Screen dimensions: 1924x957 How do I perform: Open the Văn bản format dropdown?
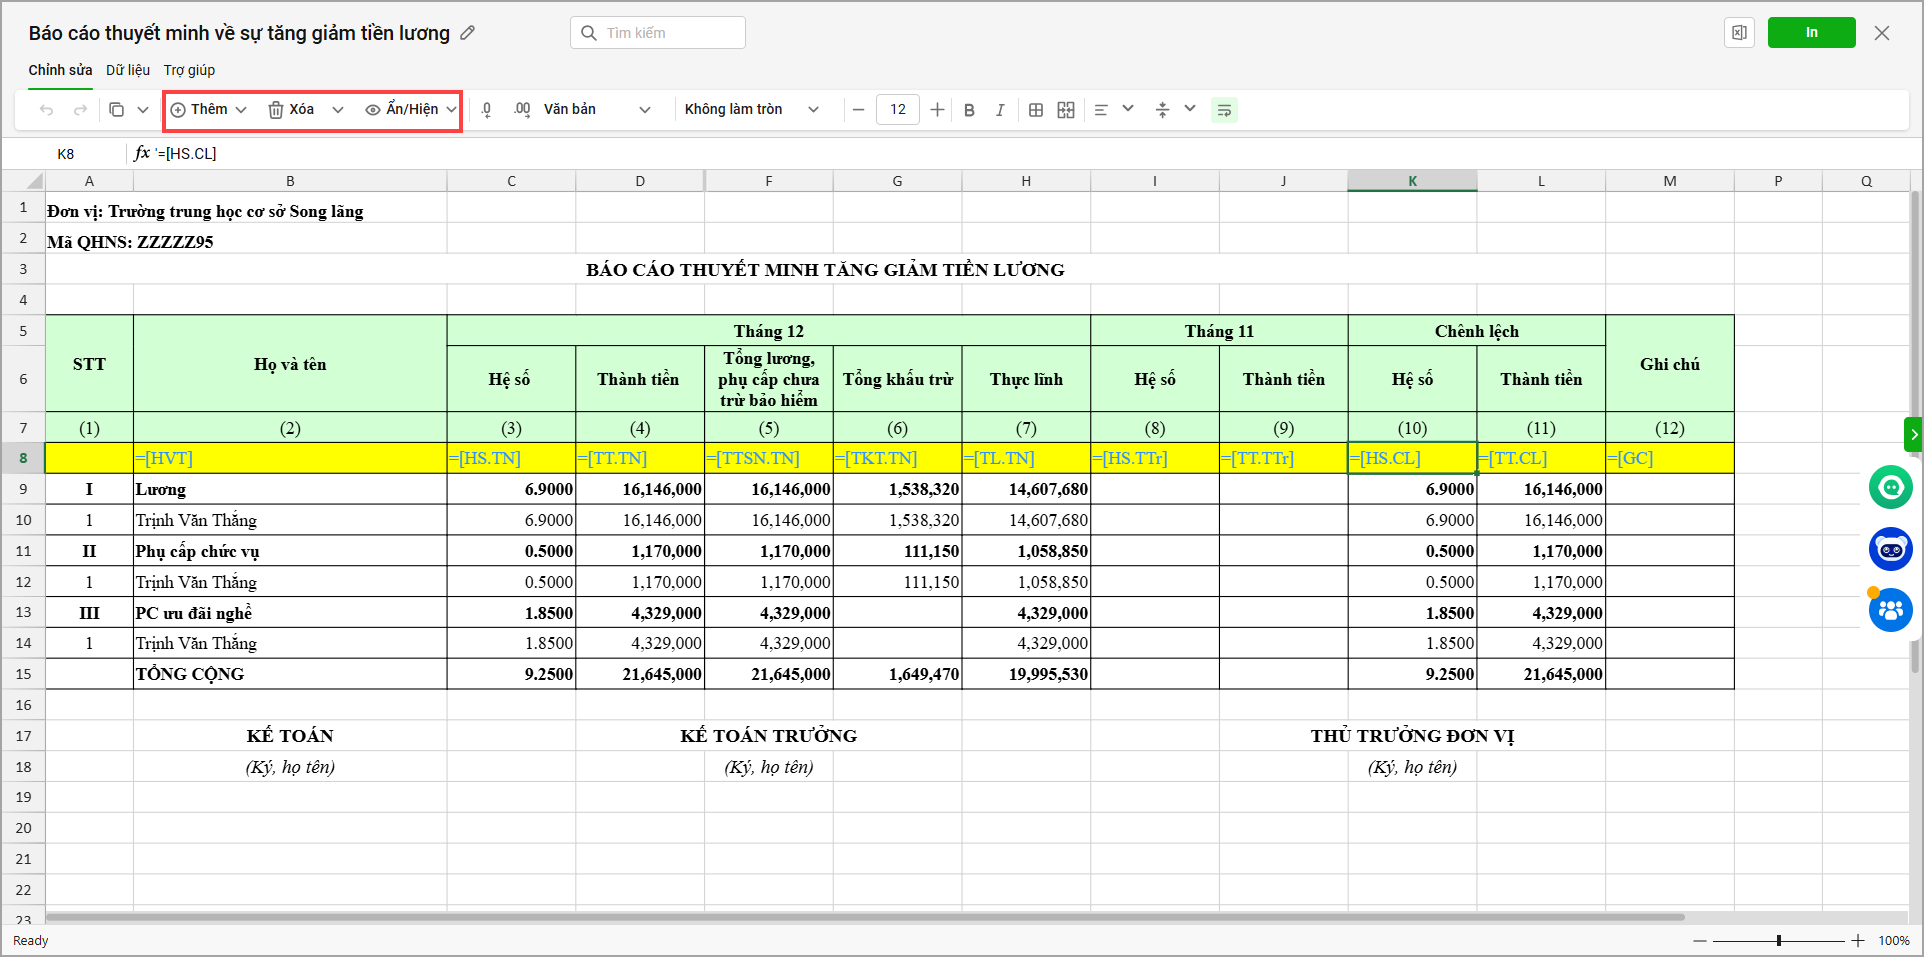click(597, 110)
